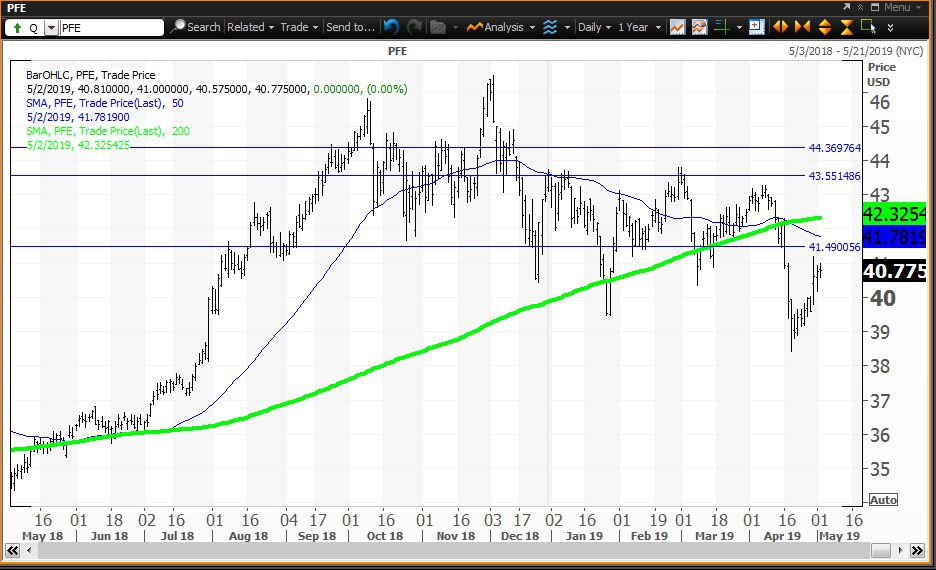Click the date range 5/3/2018 - 5/21/2019 label
The height and width of the screenshot is (570, 936).
(x=855, y=51)
